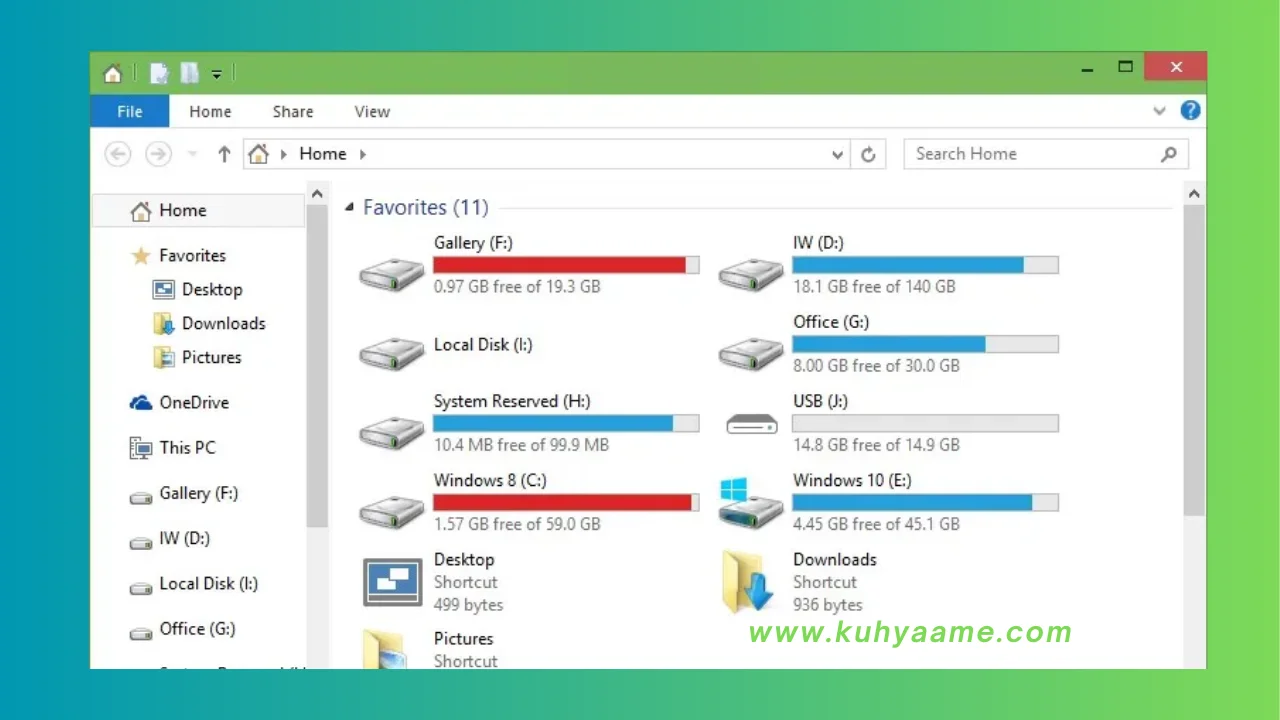
Task: Expand breadcrumb arrow after Home
Action: coord(362,154)
